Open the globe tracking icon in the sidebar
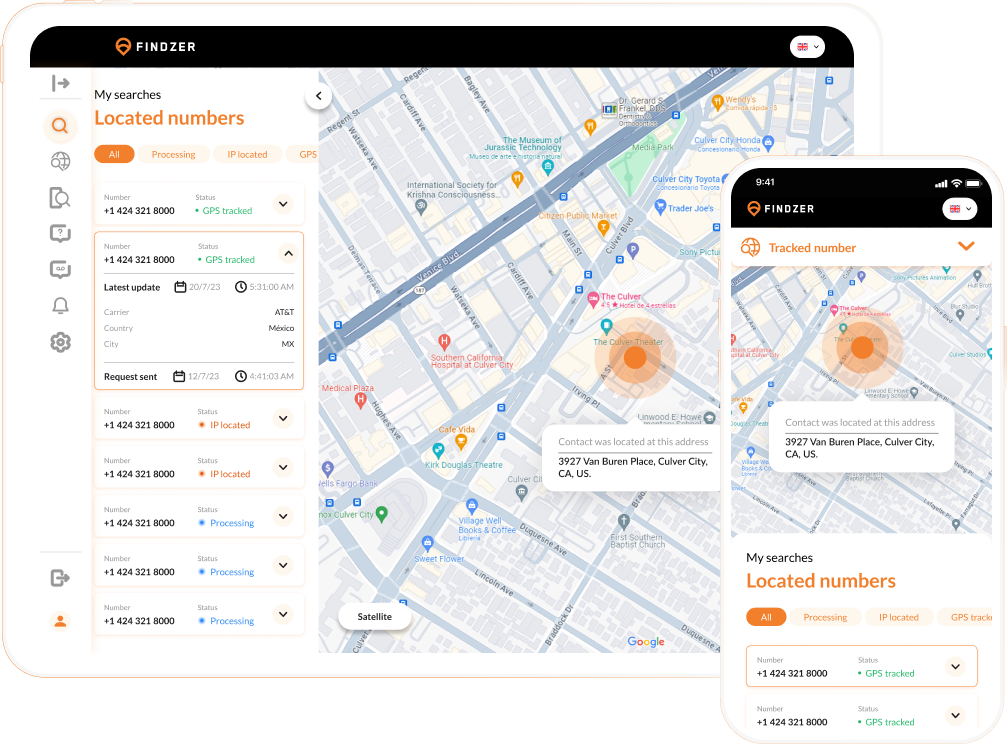 coord(60,161)
